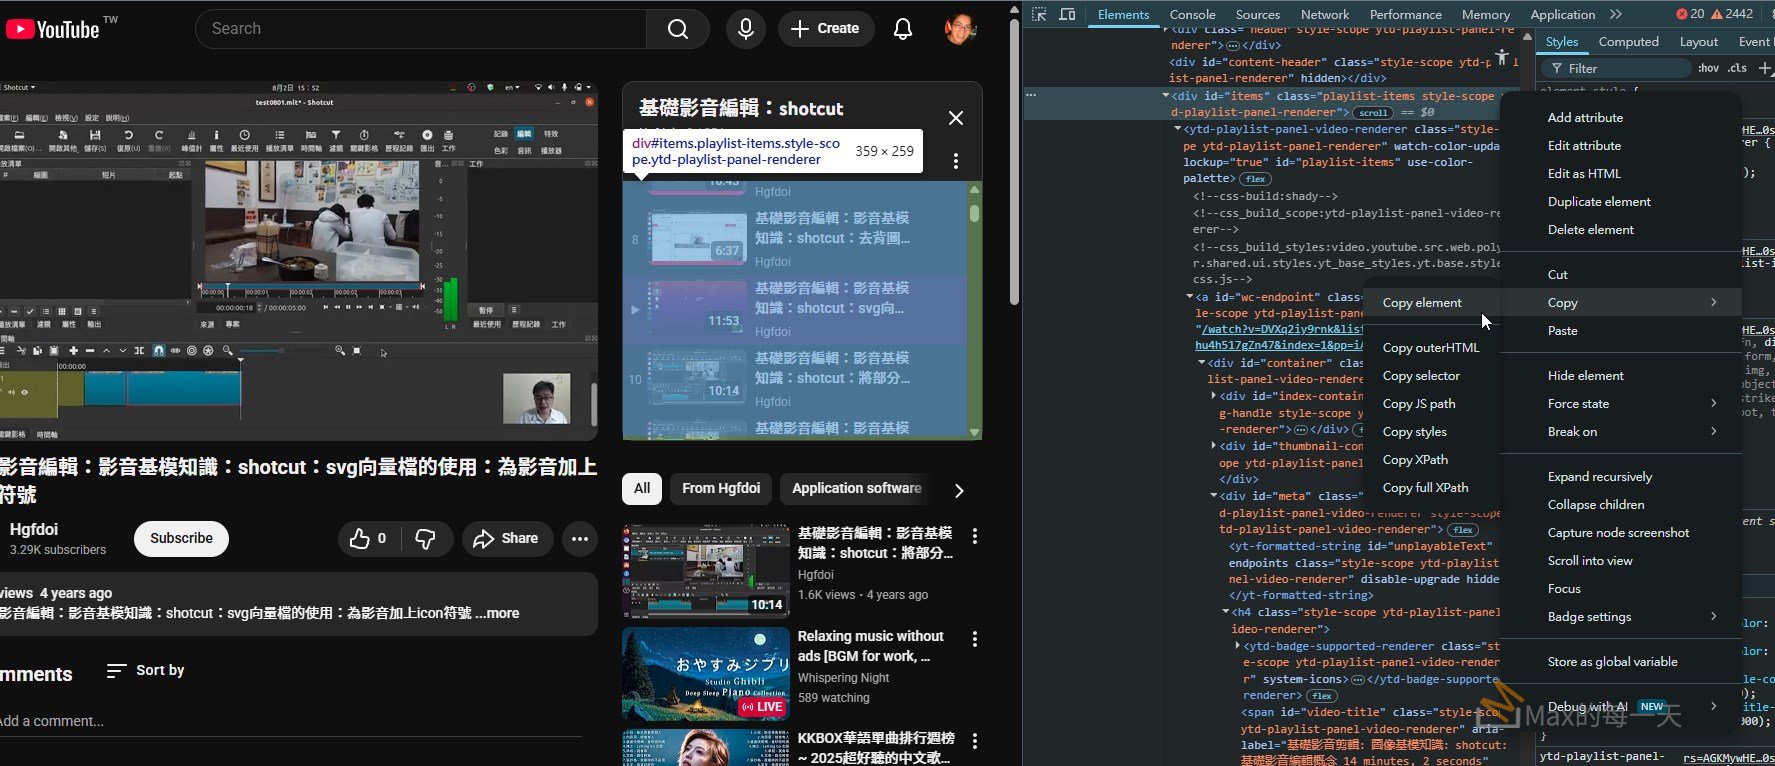Click the Subscribe button
The width and height of the screenshot is (1775, 766).
point(181,538)
